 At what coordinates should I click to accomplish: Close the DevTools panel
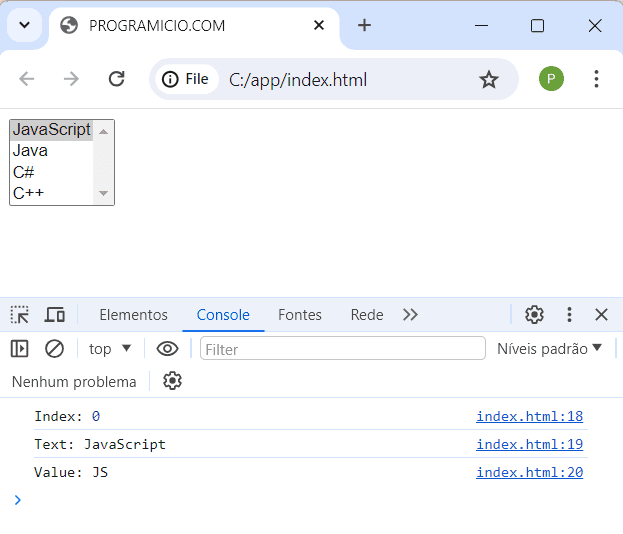601,315
